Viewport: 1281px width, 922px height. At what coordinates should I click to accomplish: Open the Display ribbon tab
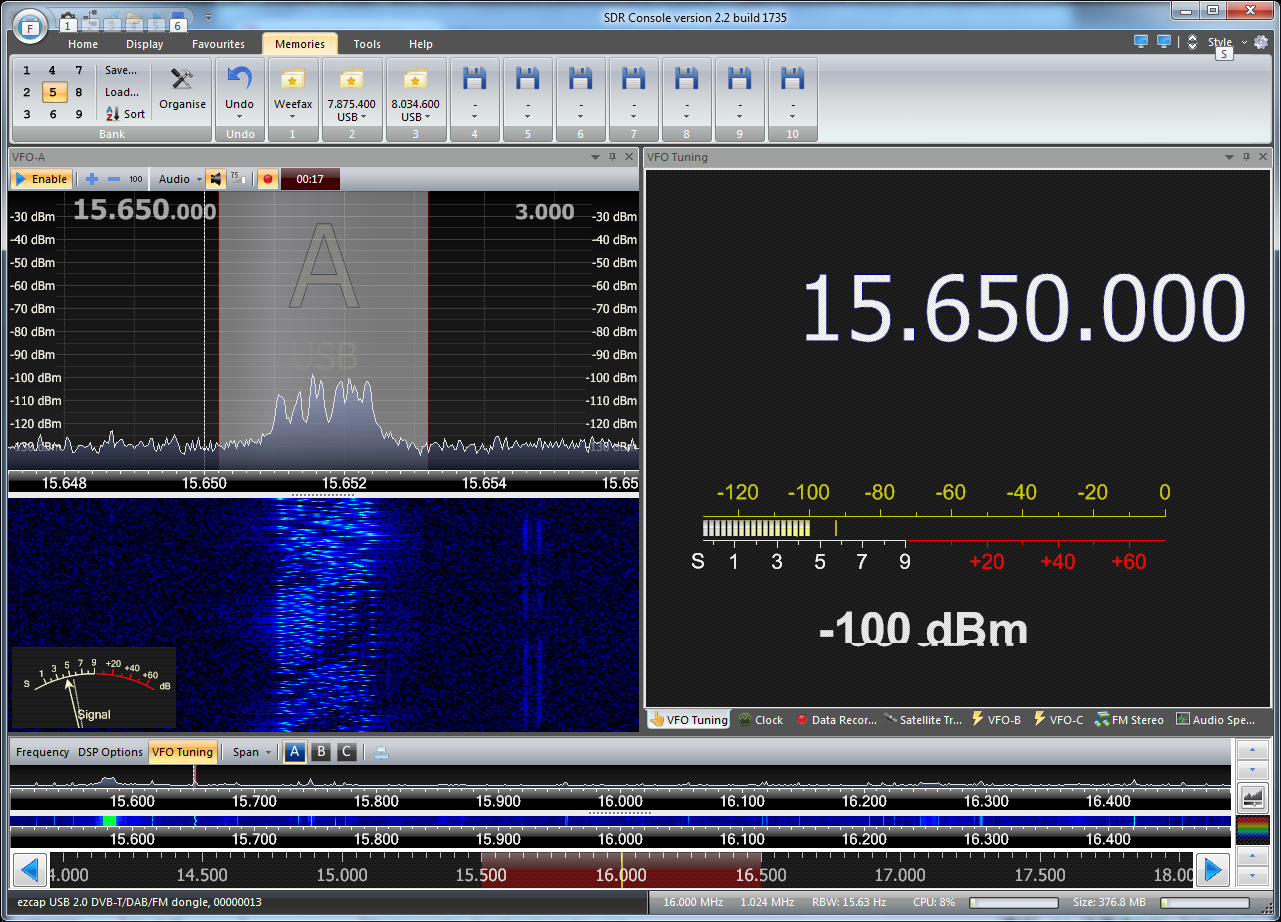coord(145,44)
